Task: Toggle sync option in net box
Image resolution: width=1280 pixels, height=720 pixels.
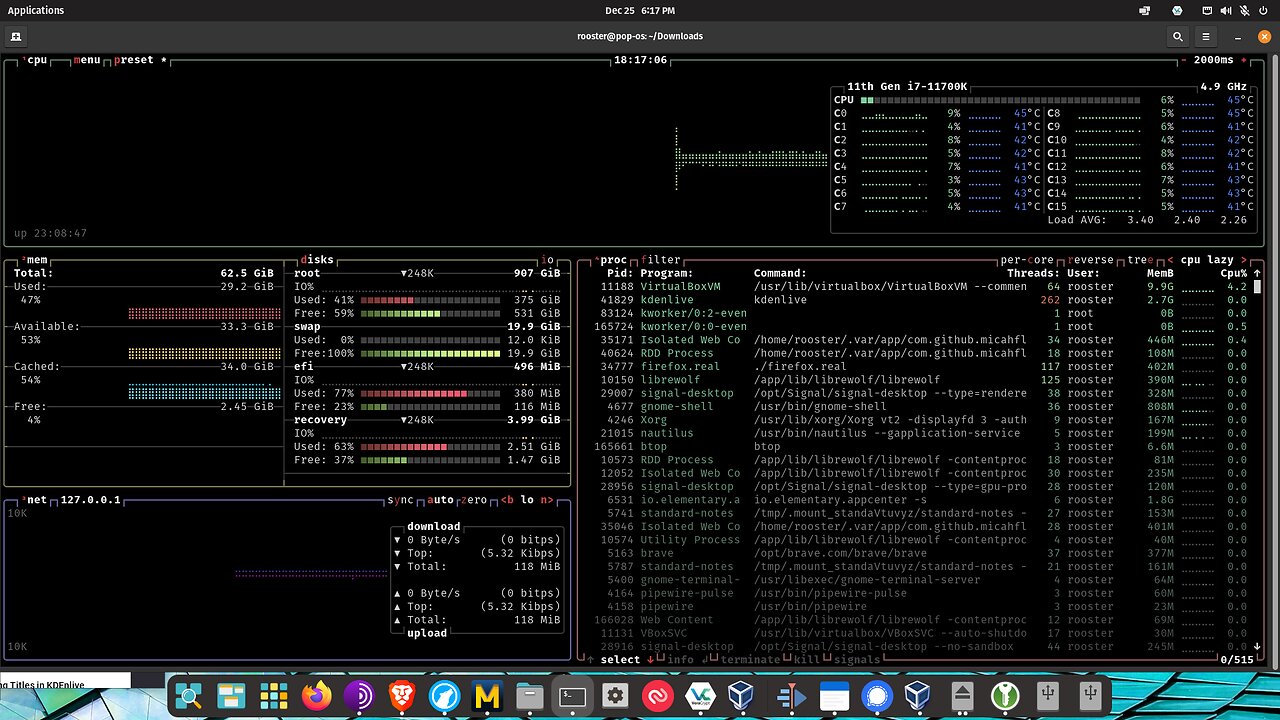Action: pyautogui.click(x=400, y=500)
